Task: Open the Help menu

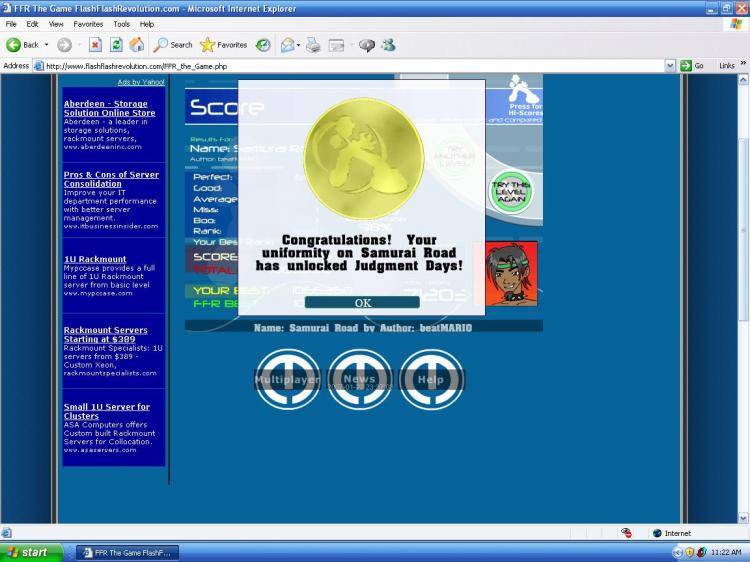Action: [147, 24]
